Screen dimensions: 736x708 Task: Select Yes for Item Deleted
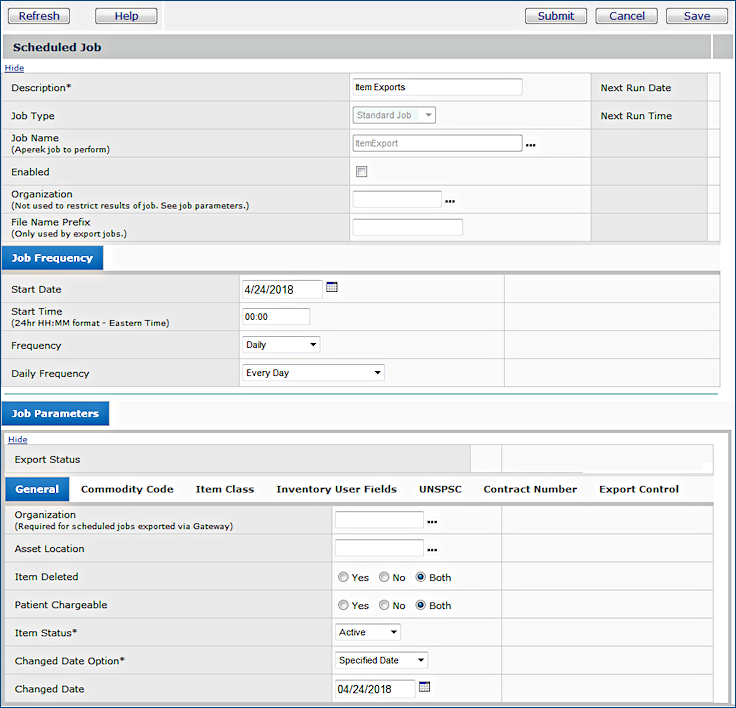tap(344, 578)
